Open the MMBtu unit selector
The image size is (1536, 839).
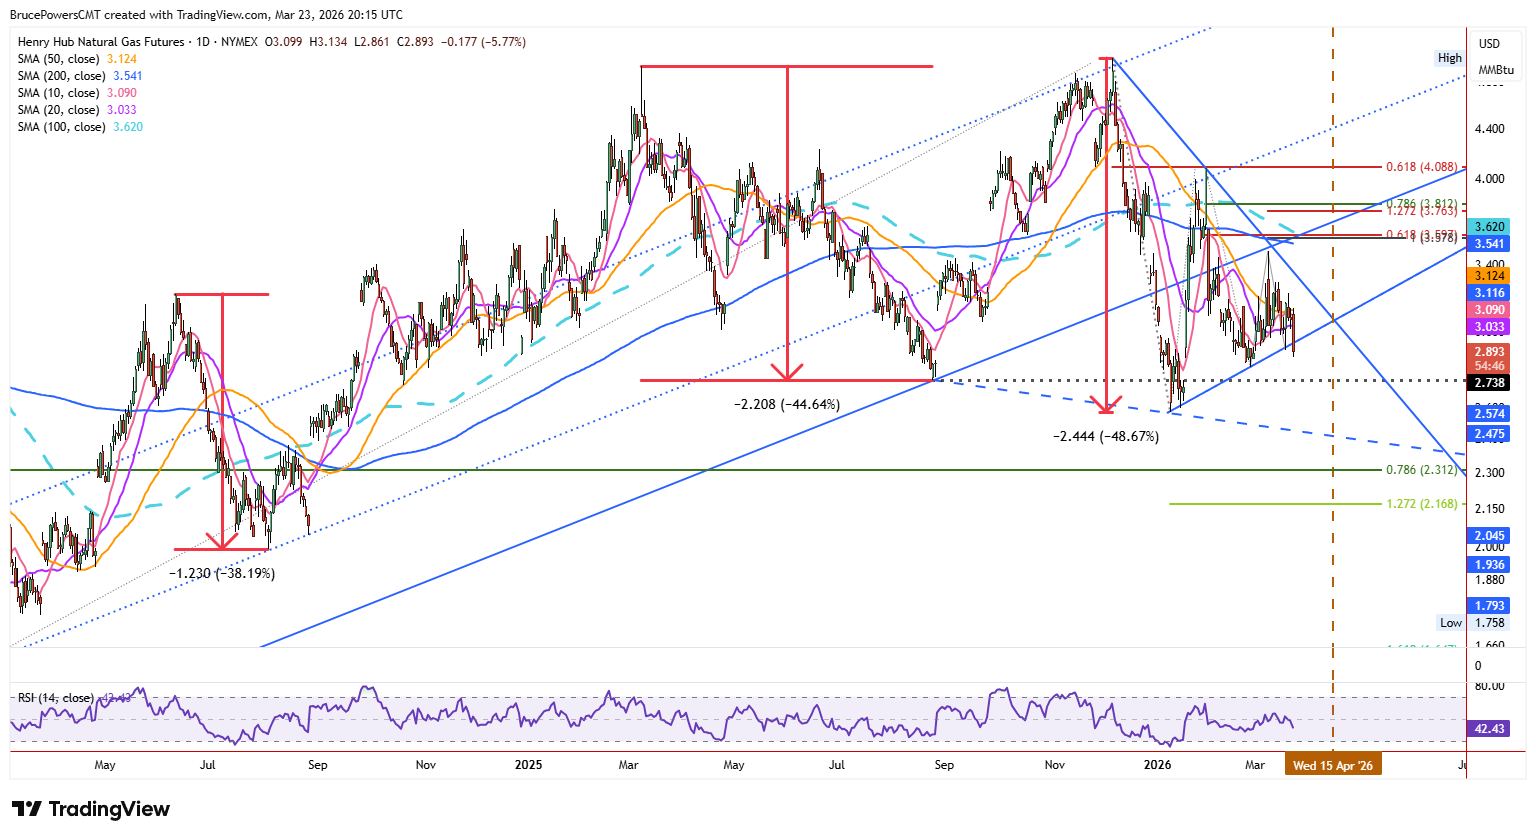pos(1497,70)
